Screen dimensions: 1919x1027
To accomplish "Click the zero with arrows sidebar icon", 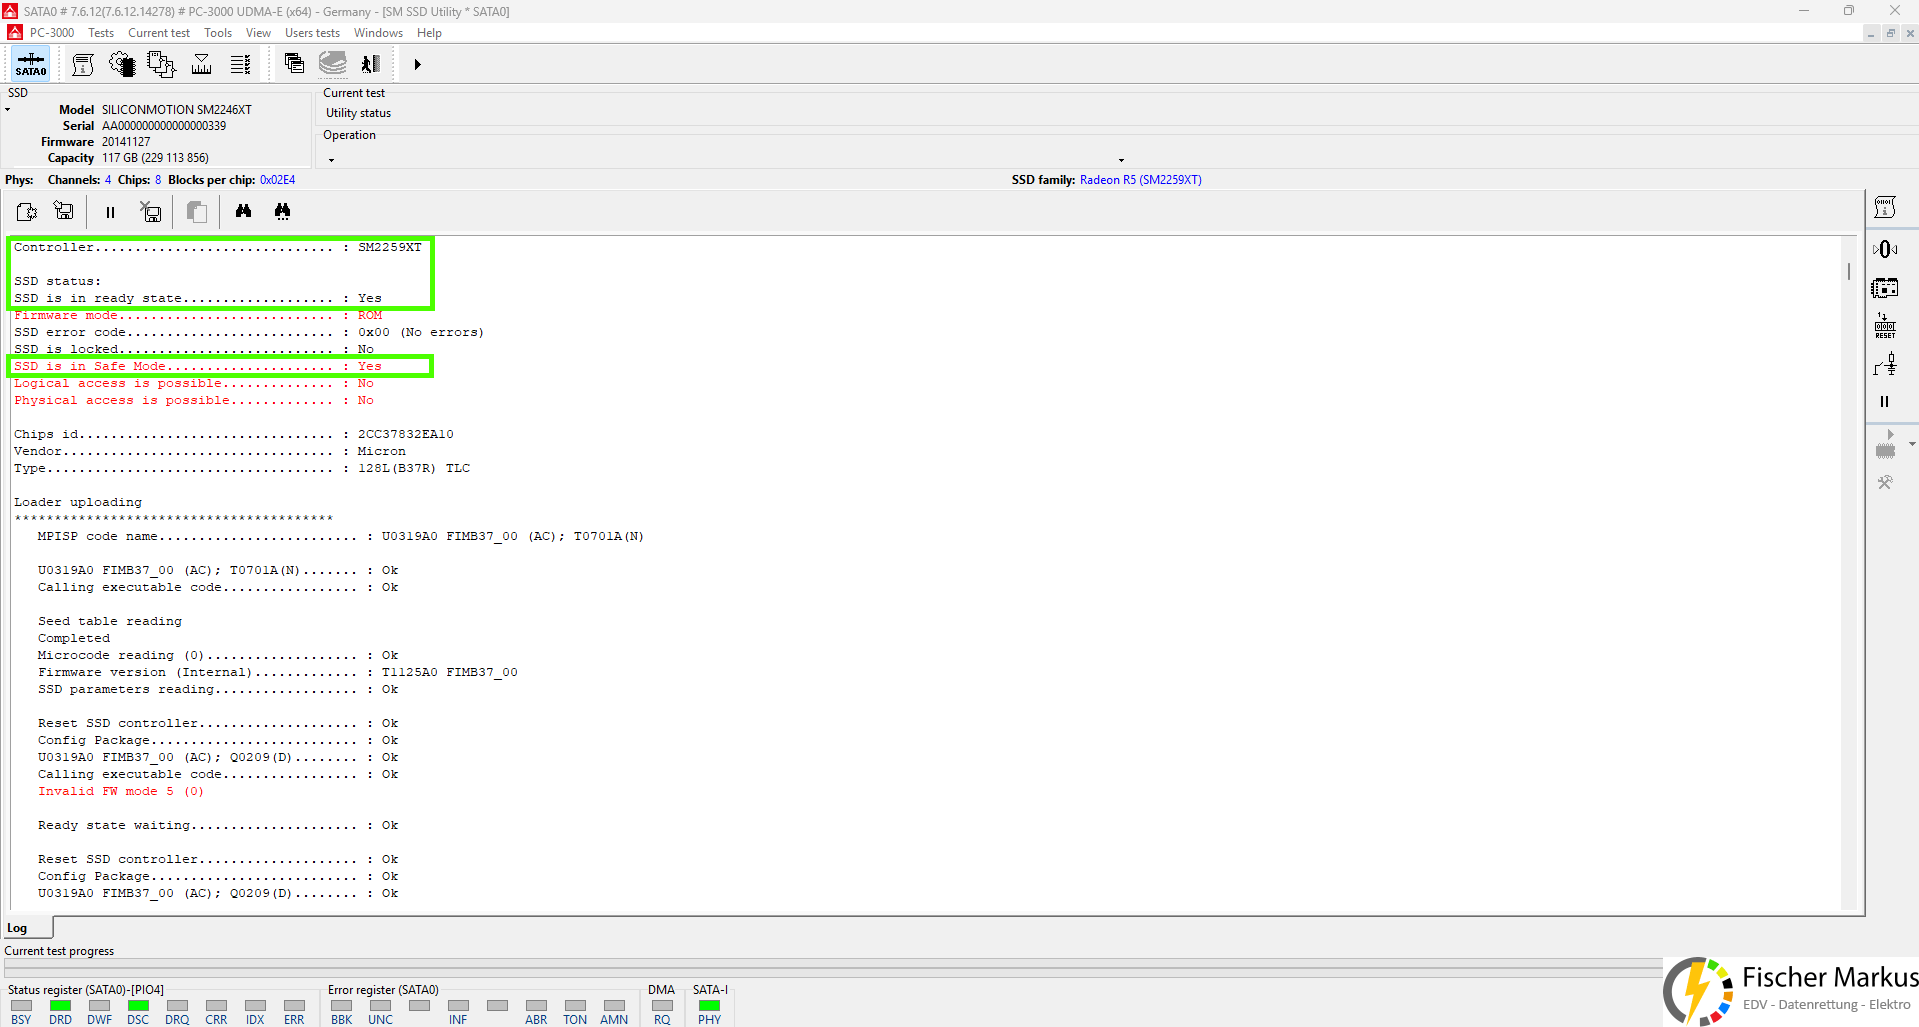I will 1885,249.
